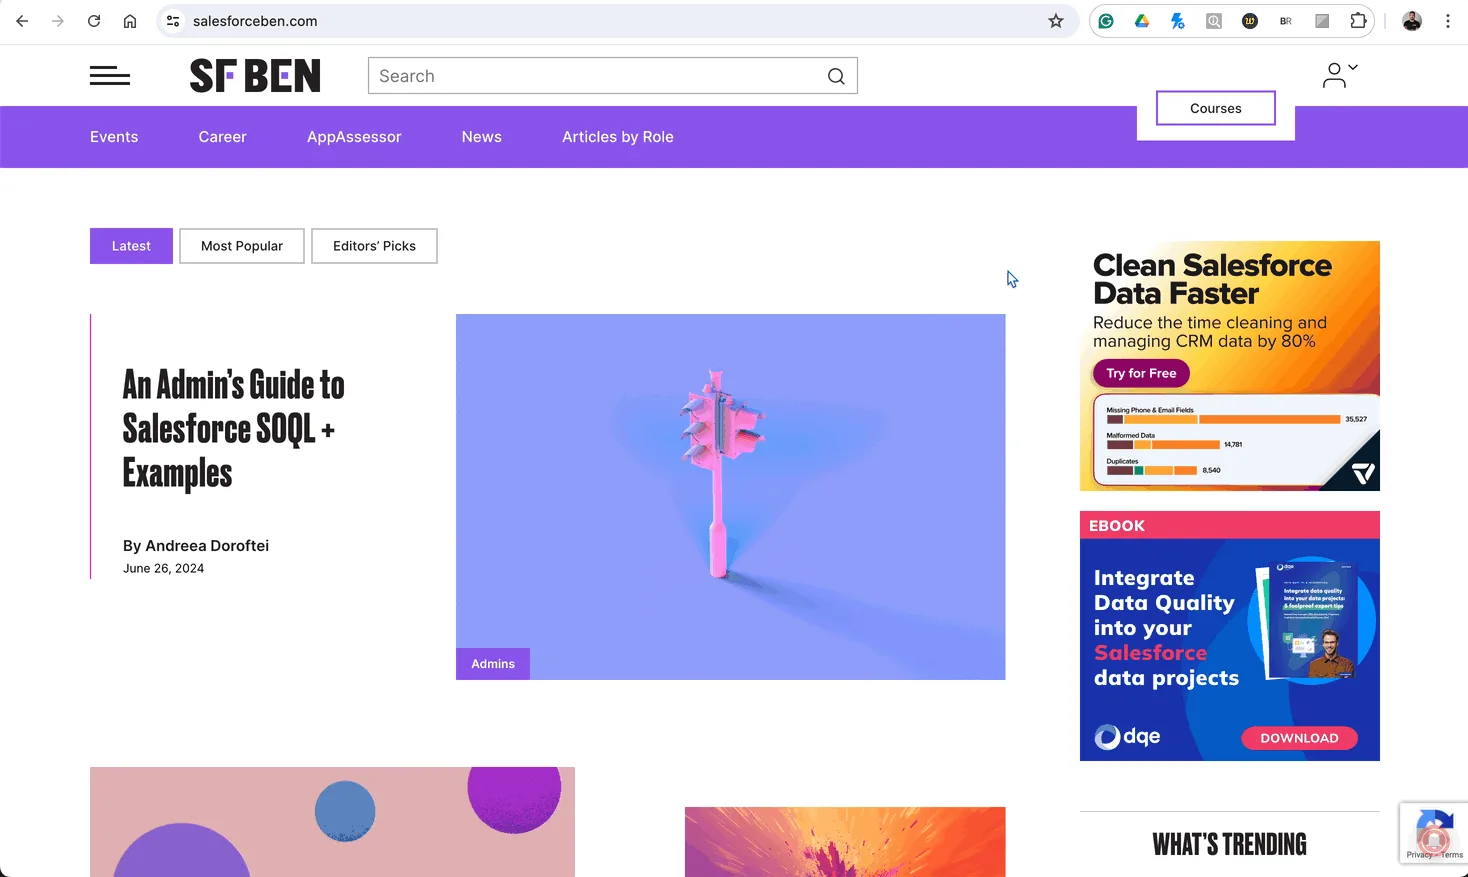Go back using browser back arrow
The image size is (1468, 877).
coord(22,21)
